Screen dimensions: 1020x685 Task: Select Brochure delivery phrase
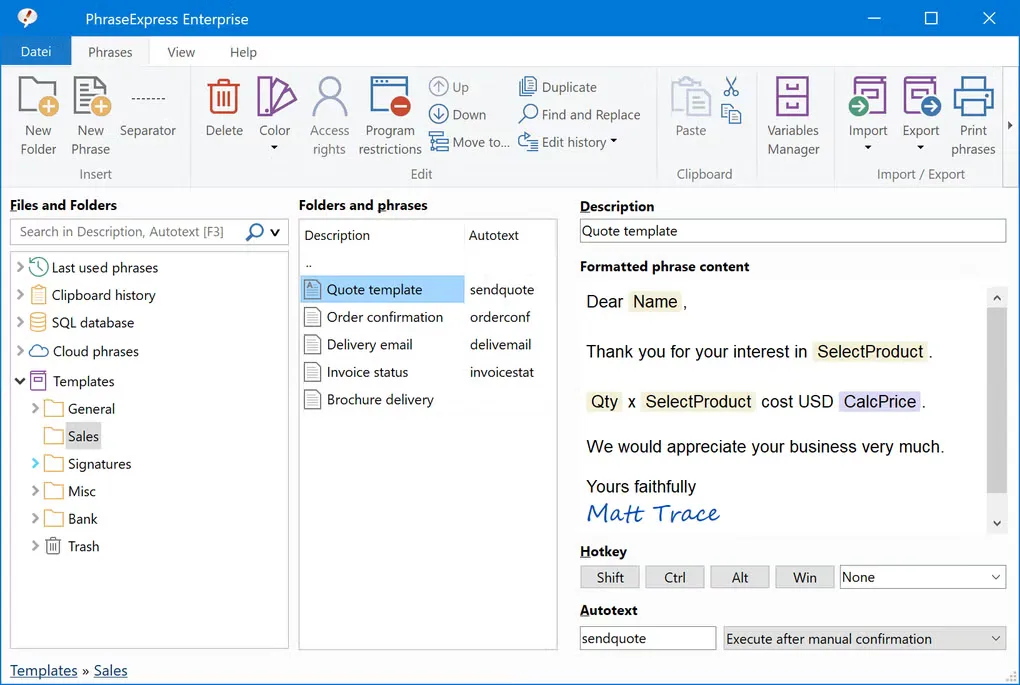[380, 399]
